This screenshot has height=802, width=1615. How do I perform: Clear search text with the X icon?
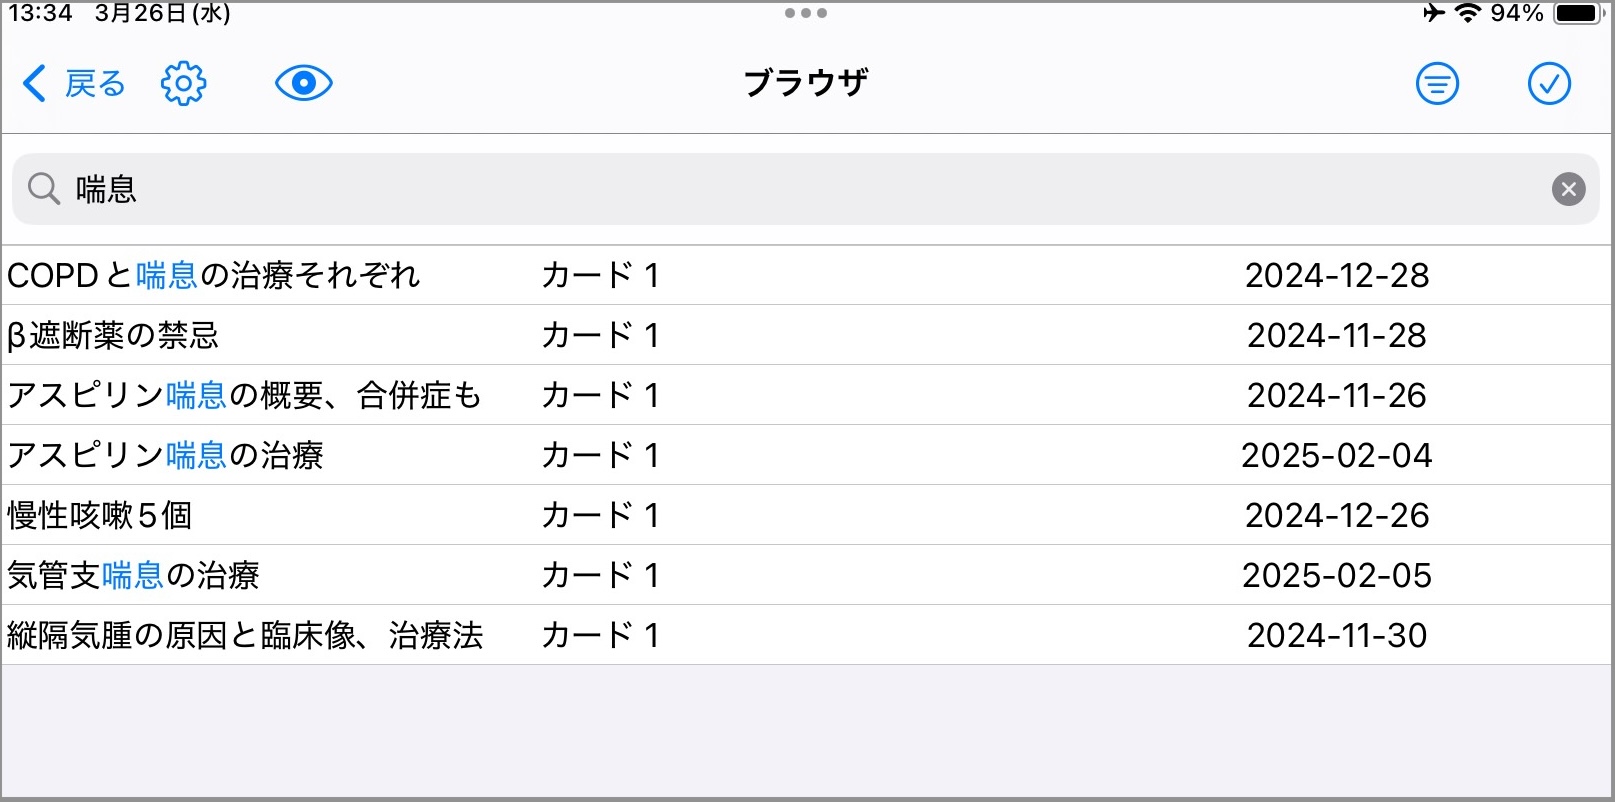[1568, 189]
